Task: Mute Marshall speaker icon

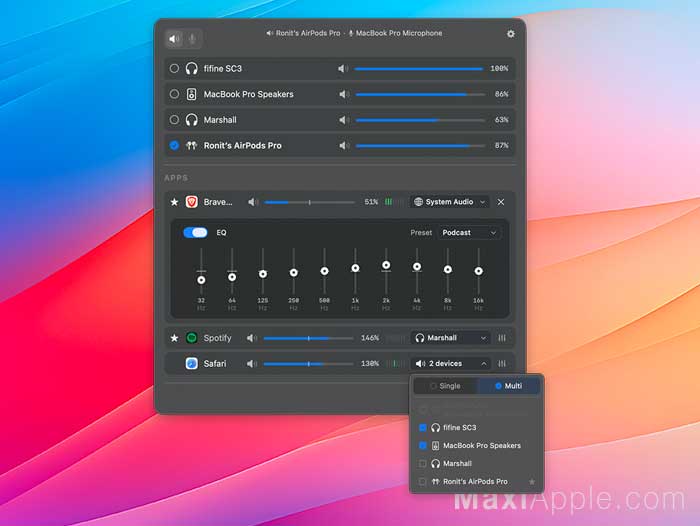Action: click(343, 120)
